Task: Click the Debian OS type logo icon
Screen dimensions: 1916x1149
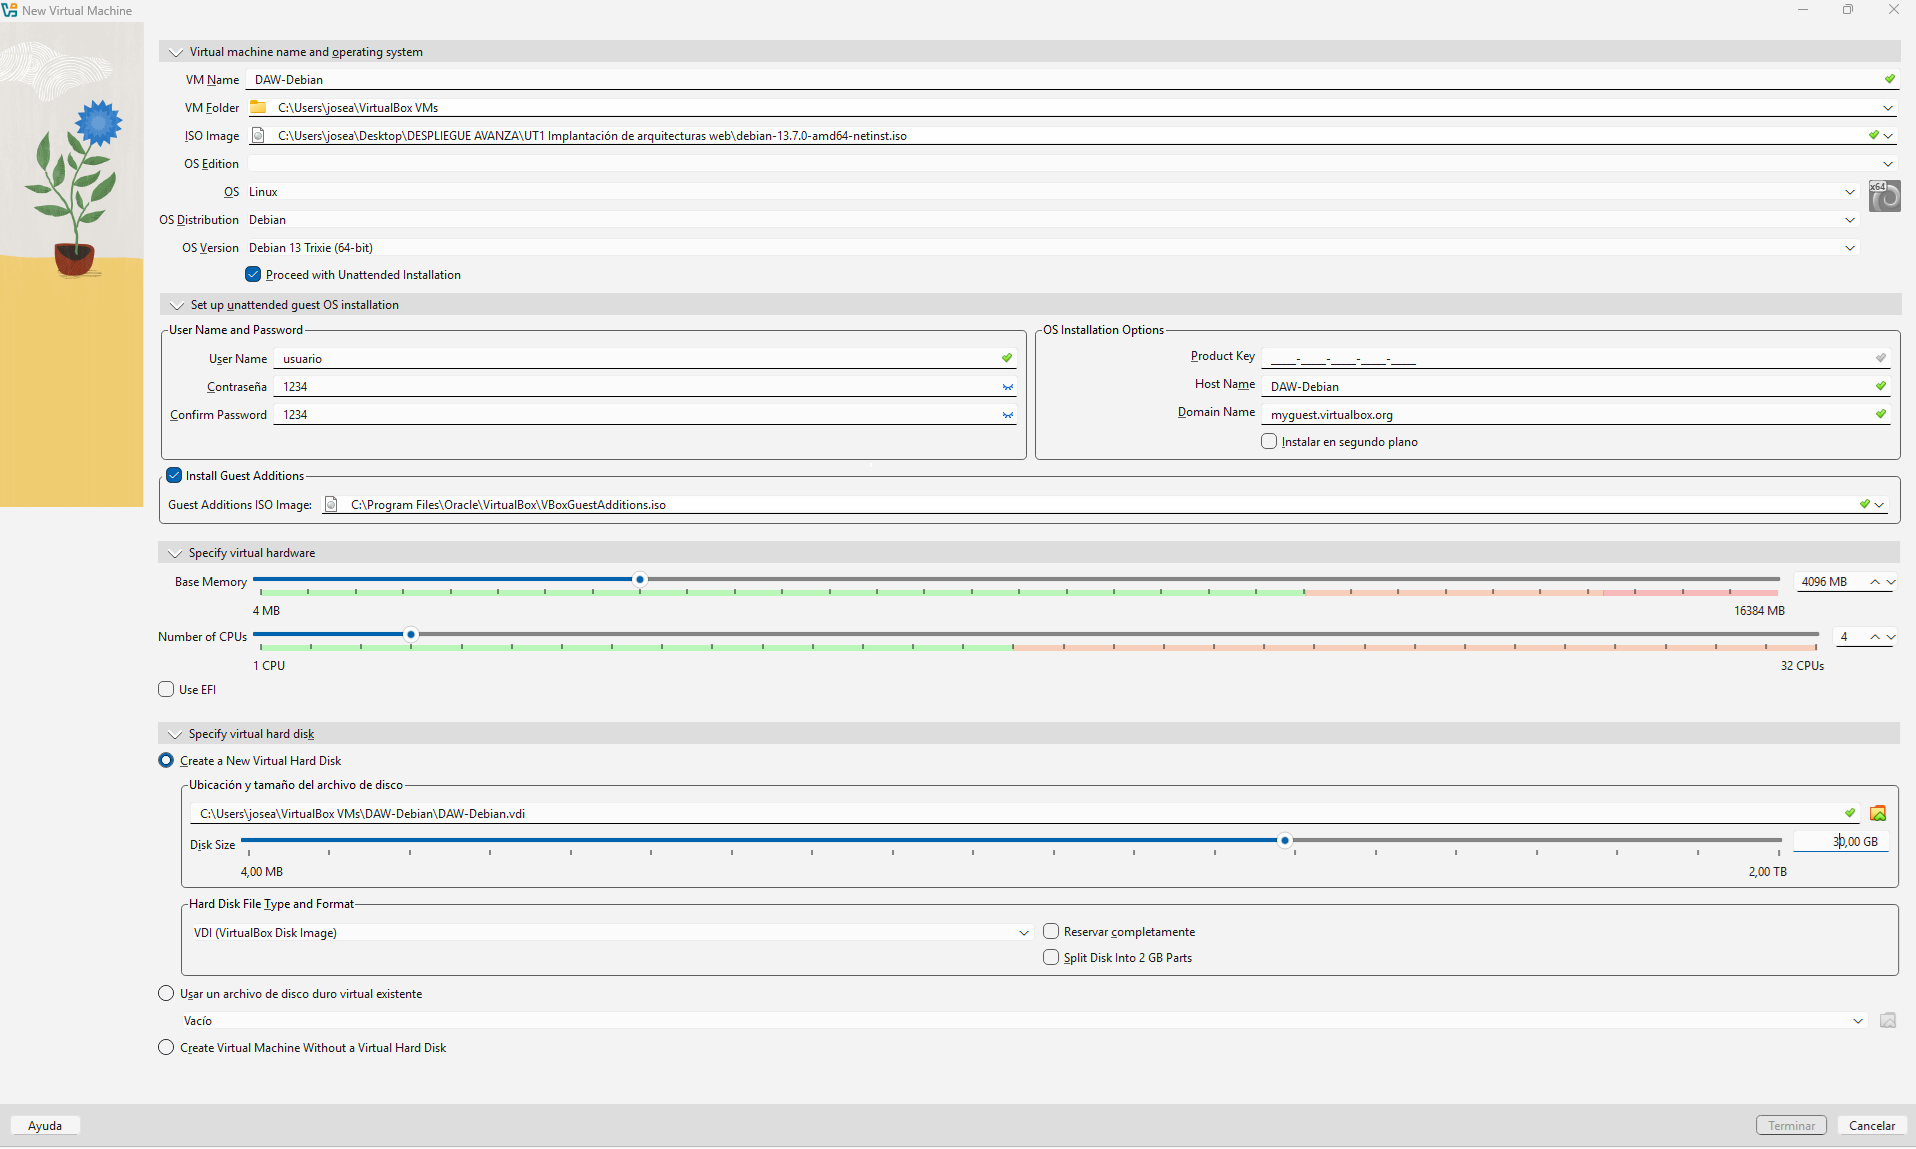Action: 1884,196
